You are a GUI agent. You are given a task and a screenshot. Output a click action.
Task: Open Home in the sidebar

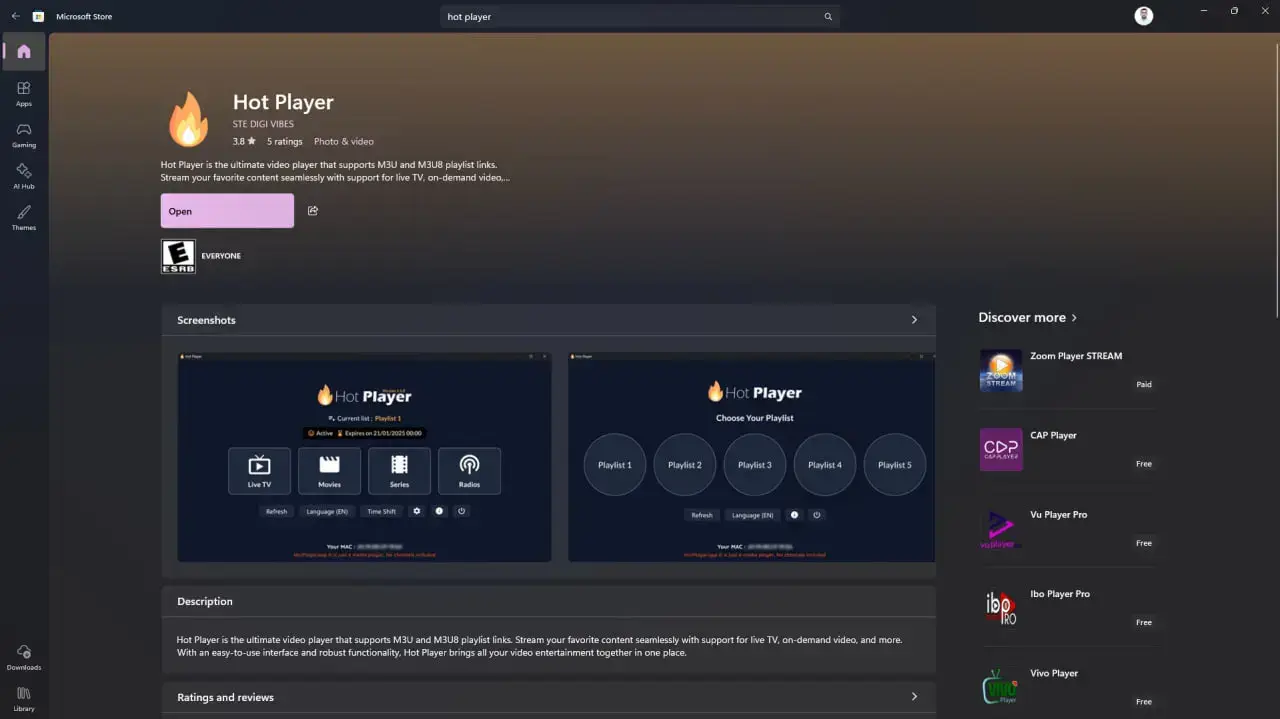(x=24, y=51)
